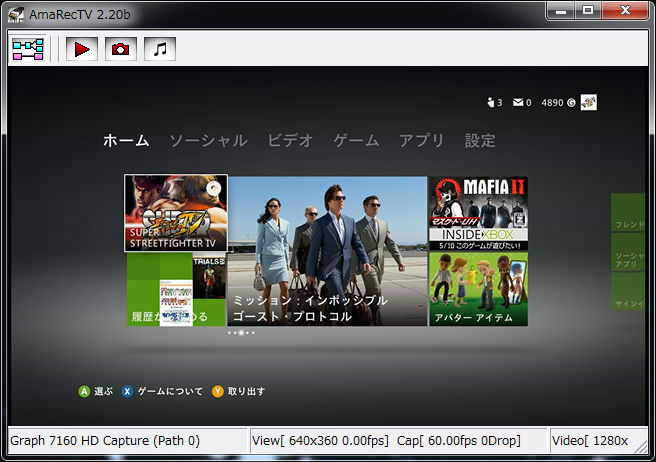The height and width of the screenshot is (462, 656).
Task: Switch to the ソーシャル tab
Action: coord(208,140)
